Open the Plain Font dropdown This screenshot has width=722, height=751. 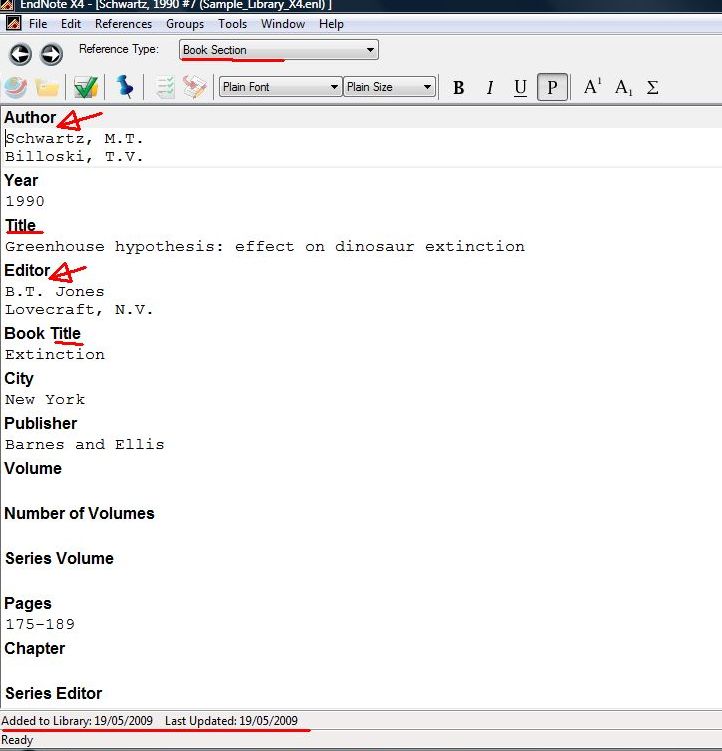(280, 87)
